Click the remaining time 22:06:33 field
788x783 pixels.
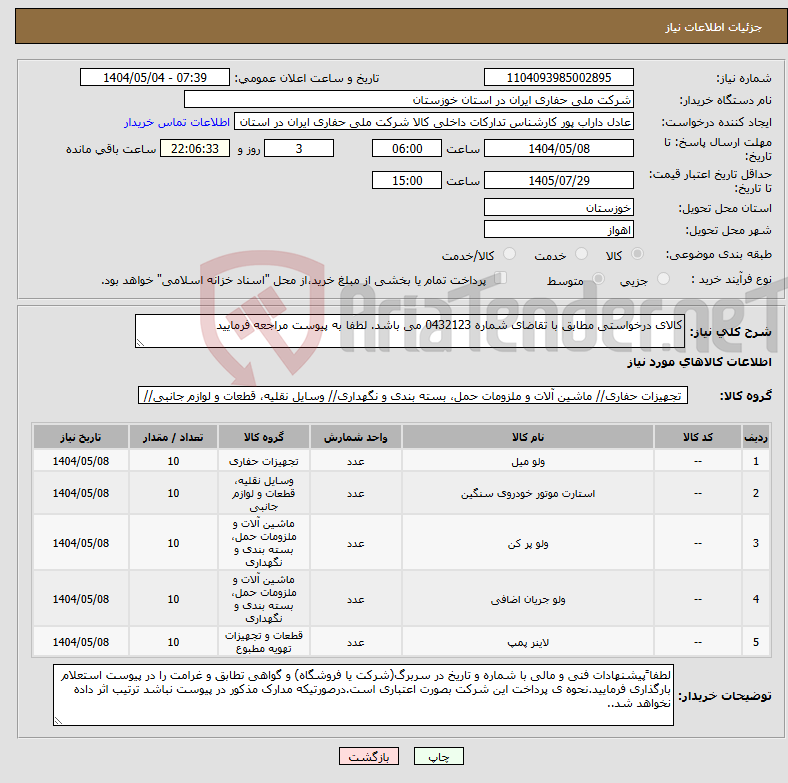tap(195, 149)
